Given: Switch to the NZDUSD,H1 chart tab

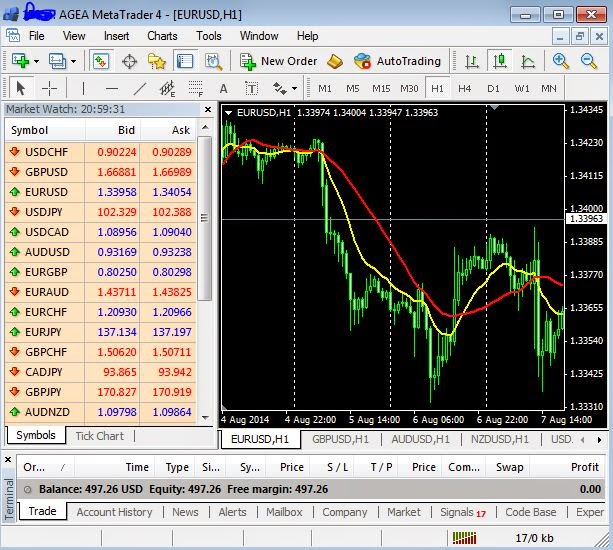Looking at the screenshot, I should tap(500, 439).
